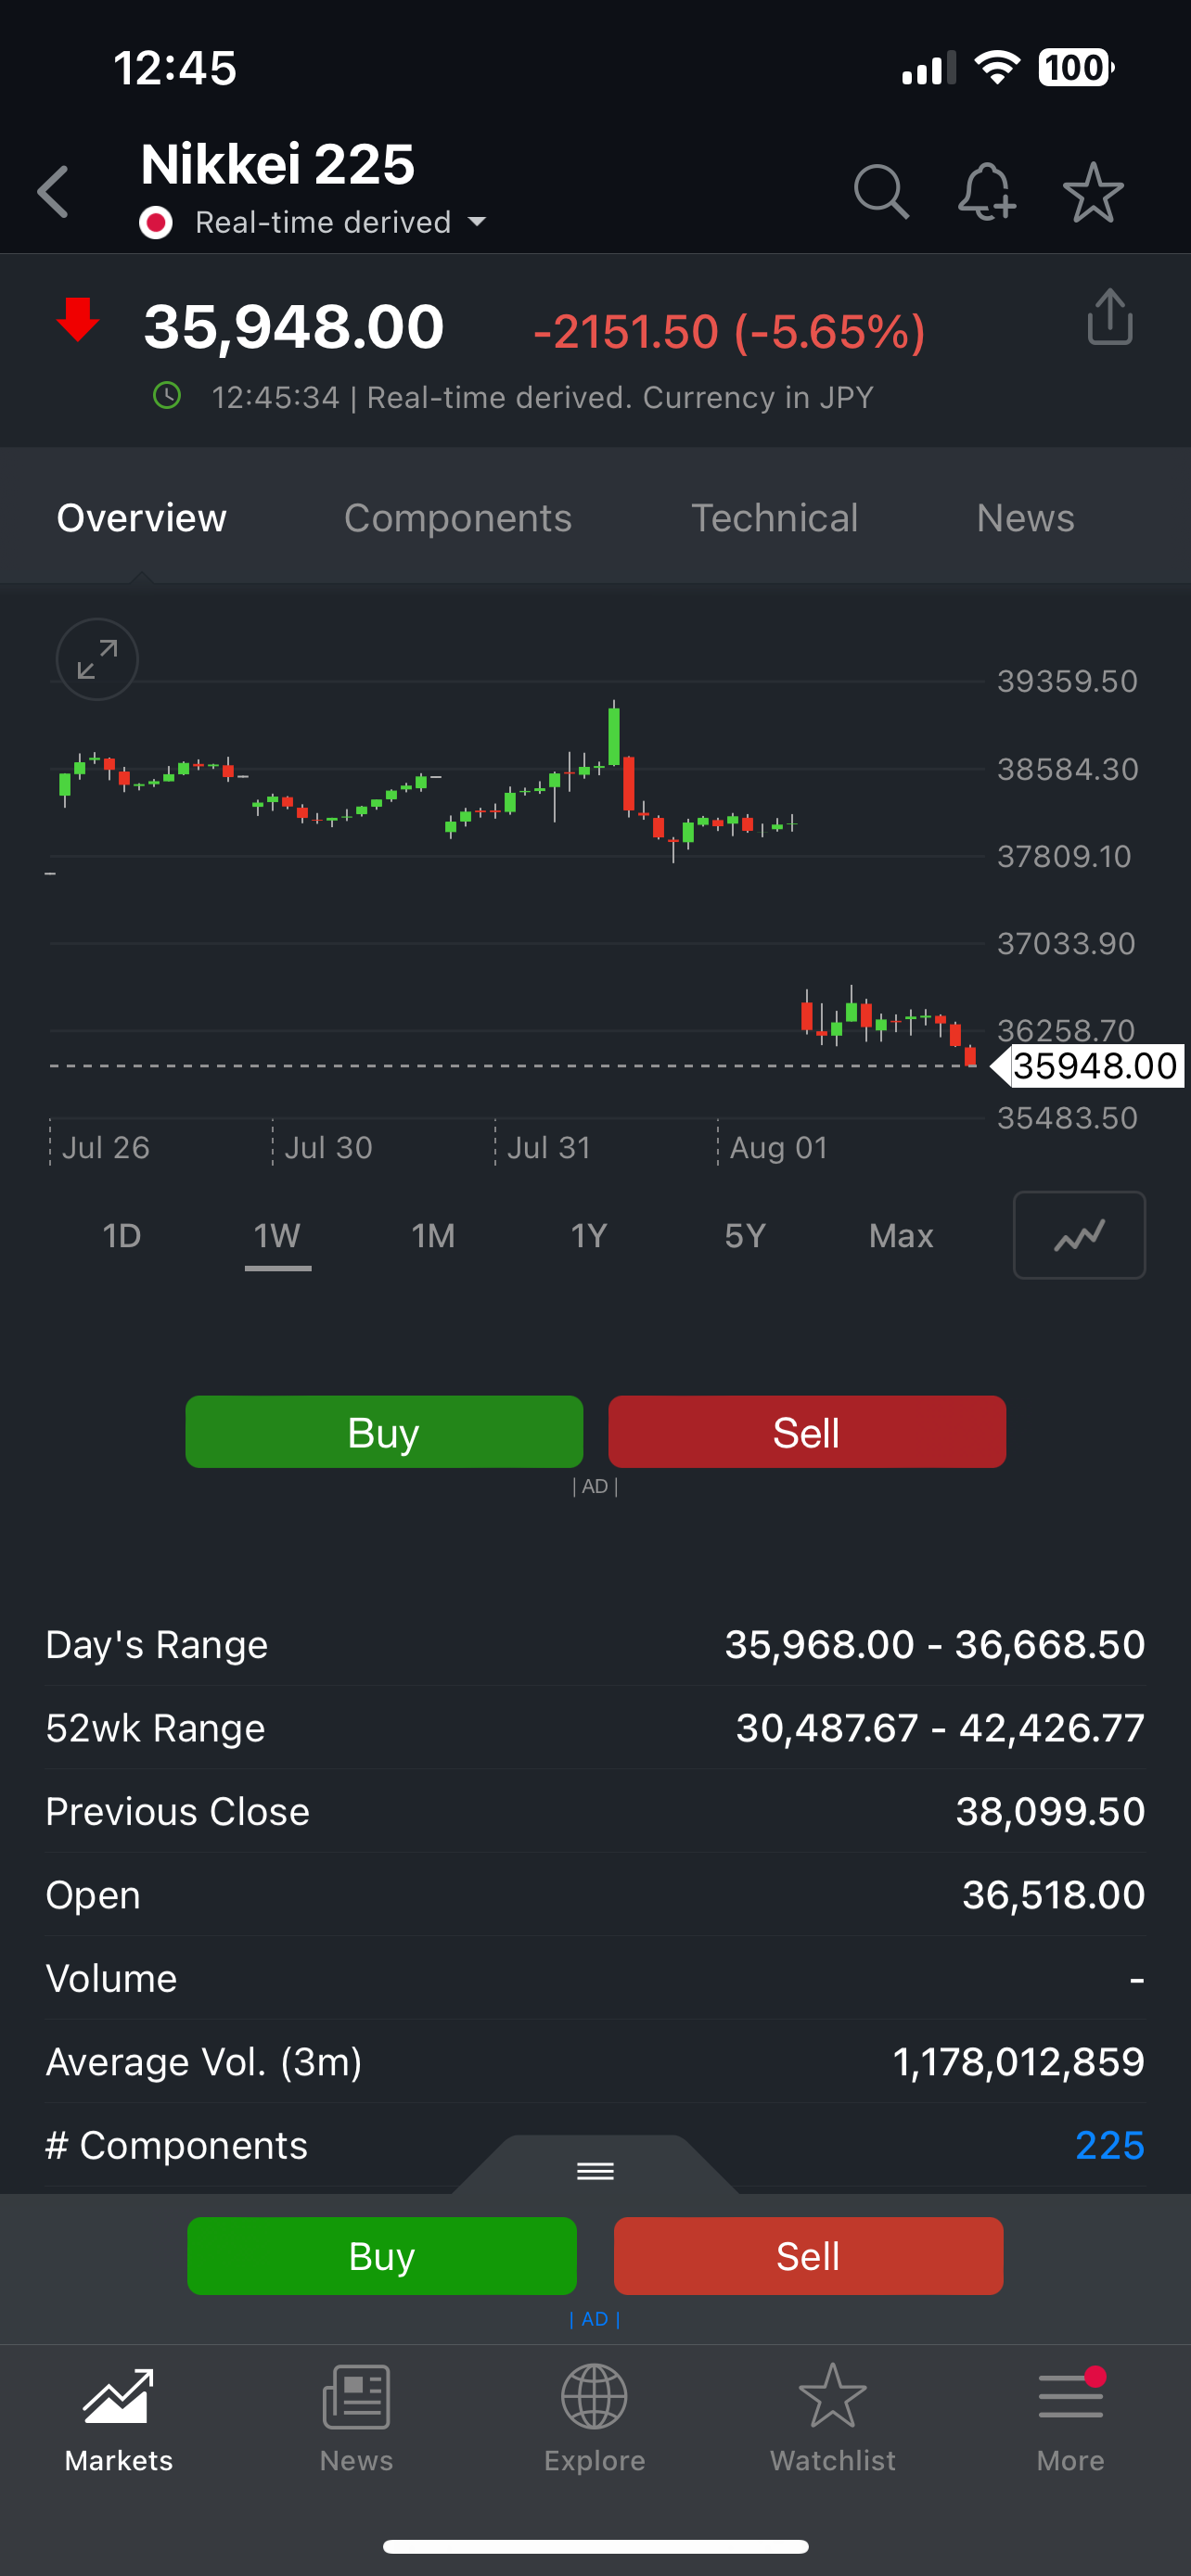The width and height of the screenshot is (1191, 2576).
Task: Tap the Wi-Fi icon in status bar
Action: [x=997, y=67]
